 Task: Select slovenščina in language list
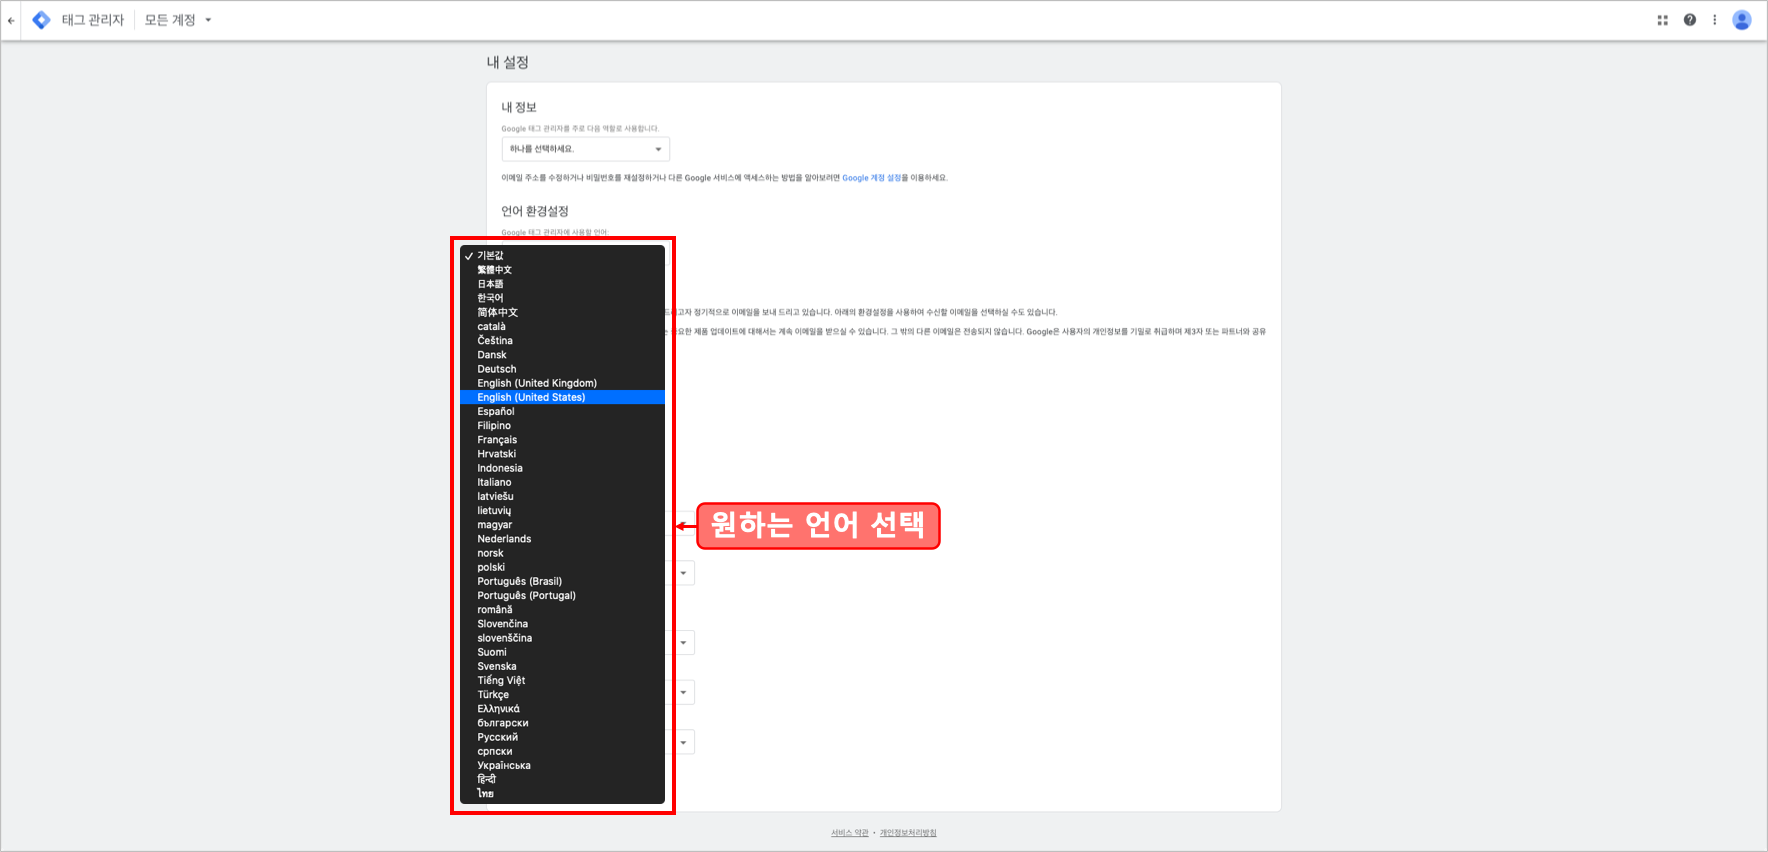[x=562, y=638]
